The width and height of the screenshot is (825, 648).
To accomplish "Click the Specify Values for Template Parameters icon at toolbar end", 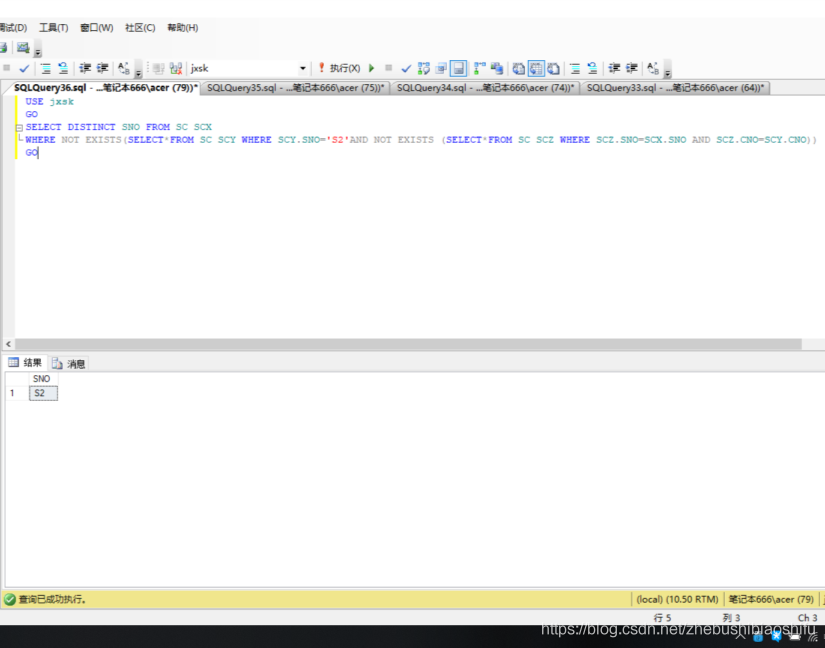I will (x=653, y=68).
